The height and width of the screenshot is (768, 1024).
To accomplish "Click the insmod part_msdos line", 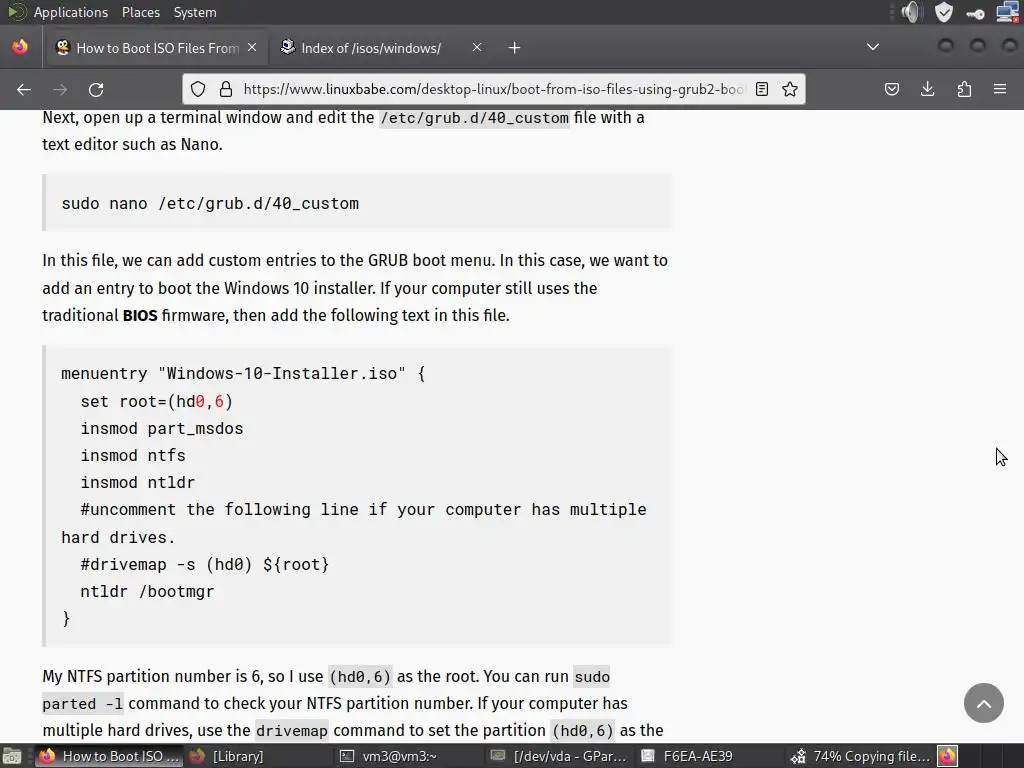I will coord(162,428).
